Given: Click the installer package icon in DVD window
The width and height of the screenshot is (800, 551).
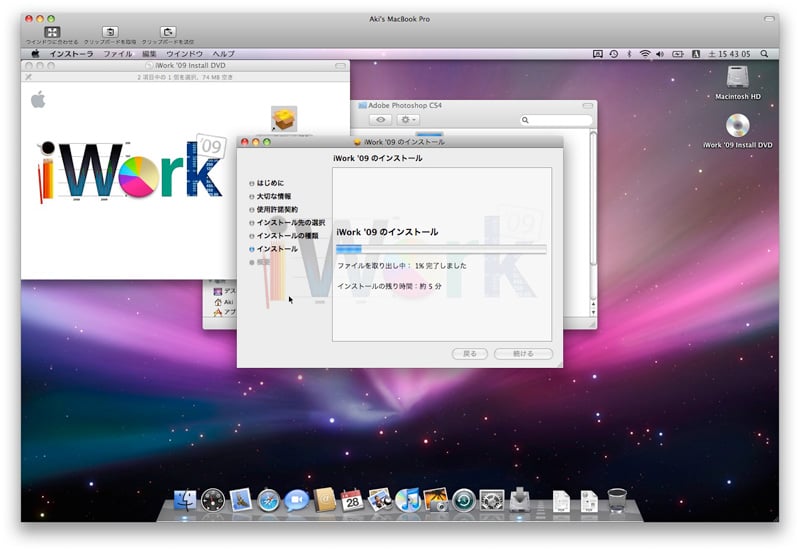Looking at the screenshot, I should (284, 119).
